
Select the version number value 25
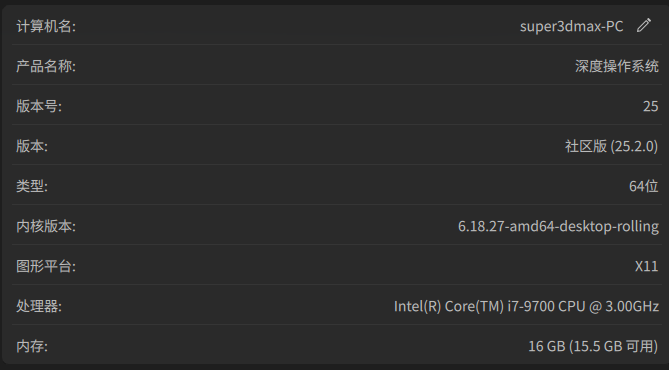[651, 106]
